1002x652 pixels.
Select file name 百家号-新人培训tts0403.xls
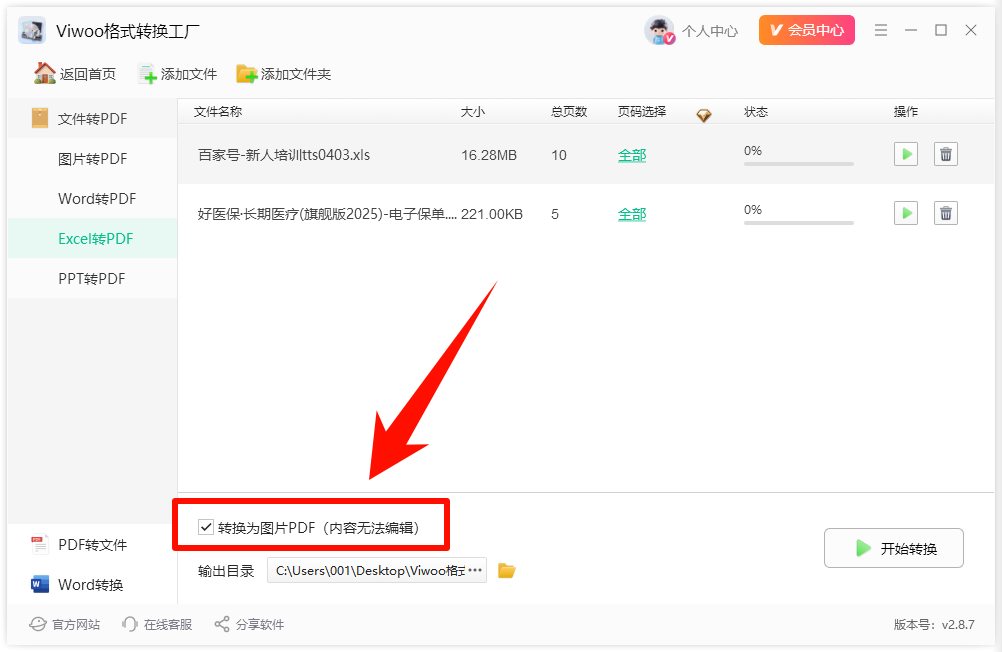[x=284, y=155]
